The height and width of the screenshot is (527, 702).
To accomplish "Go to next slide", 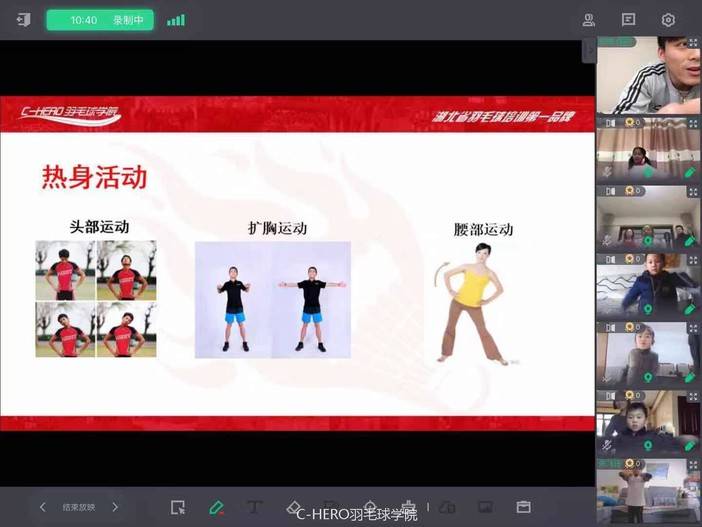I will (115, 507).
